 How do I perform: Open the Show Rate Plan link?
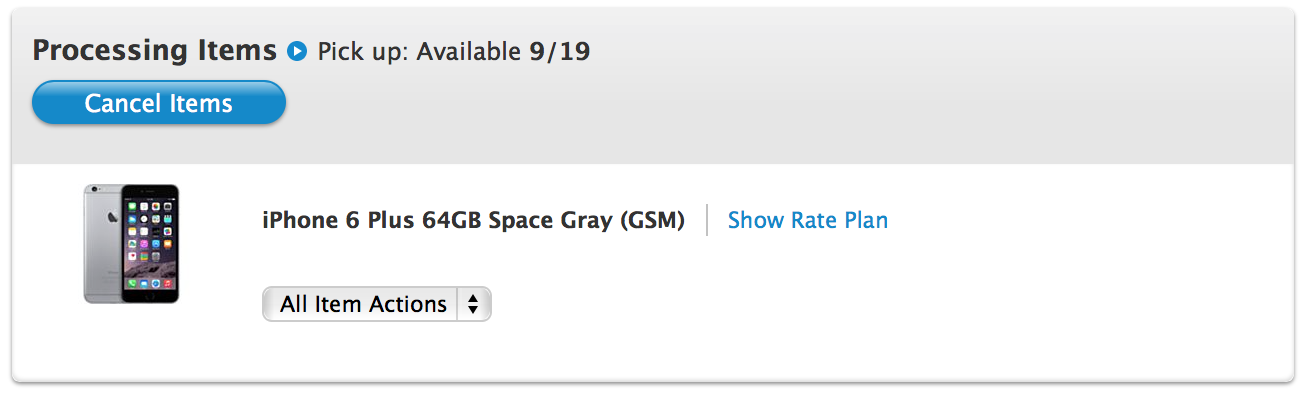pyautogui.click(x=808, y=220)
